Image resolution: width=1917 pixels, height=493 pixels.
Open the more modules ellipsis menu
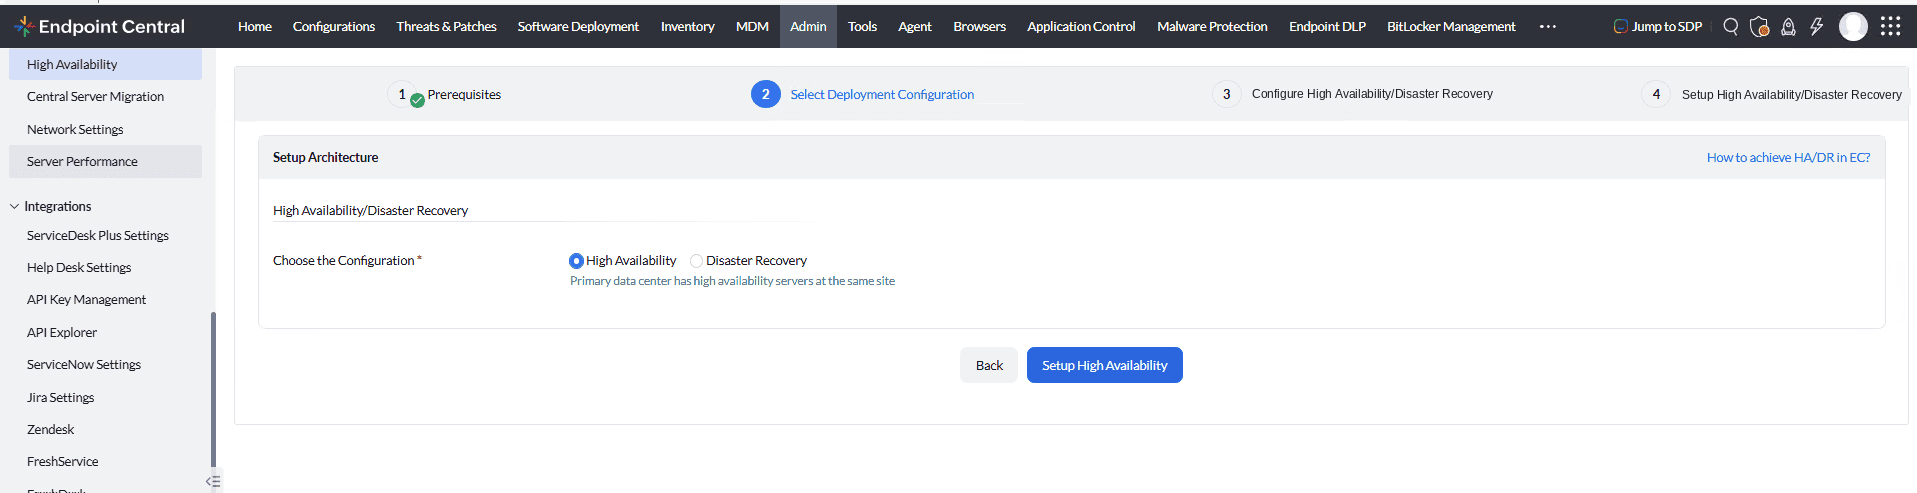(1548, 26)
